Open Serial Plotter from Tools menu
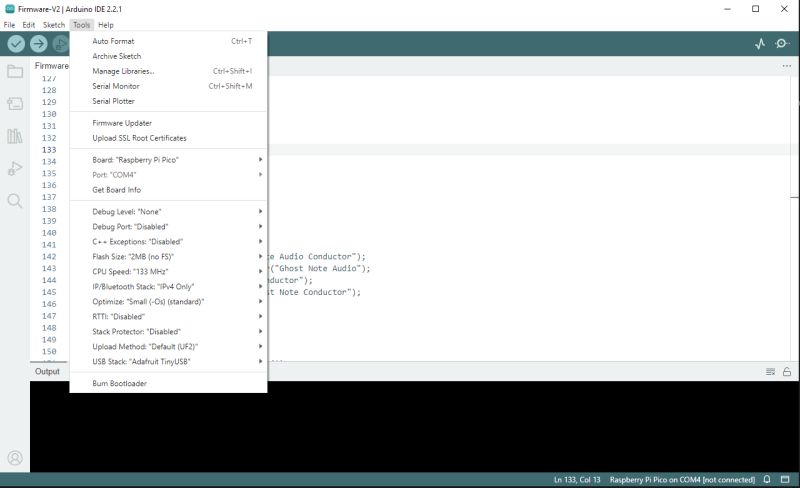The height and width of the screenshot is (488, 800). (168, 101)
